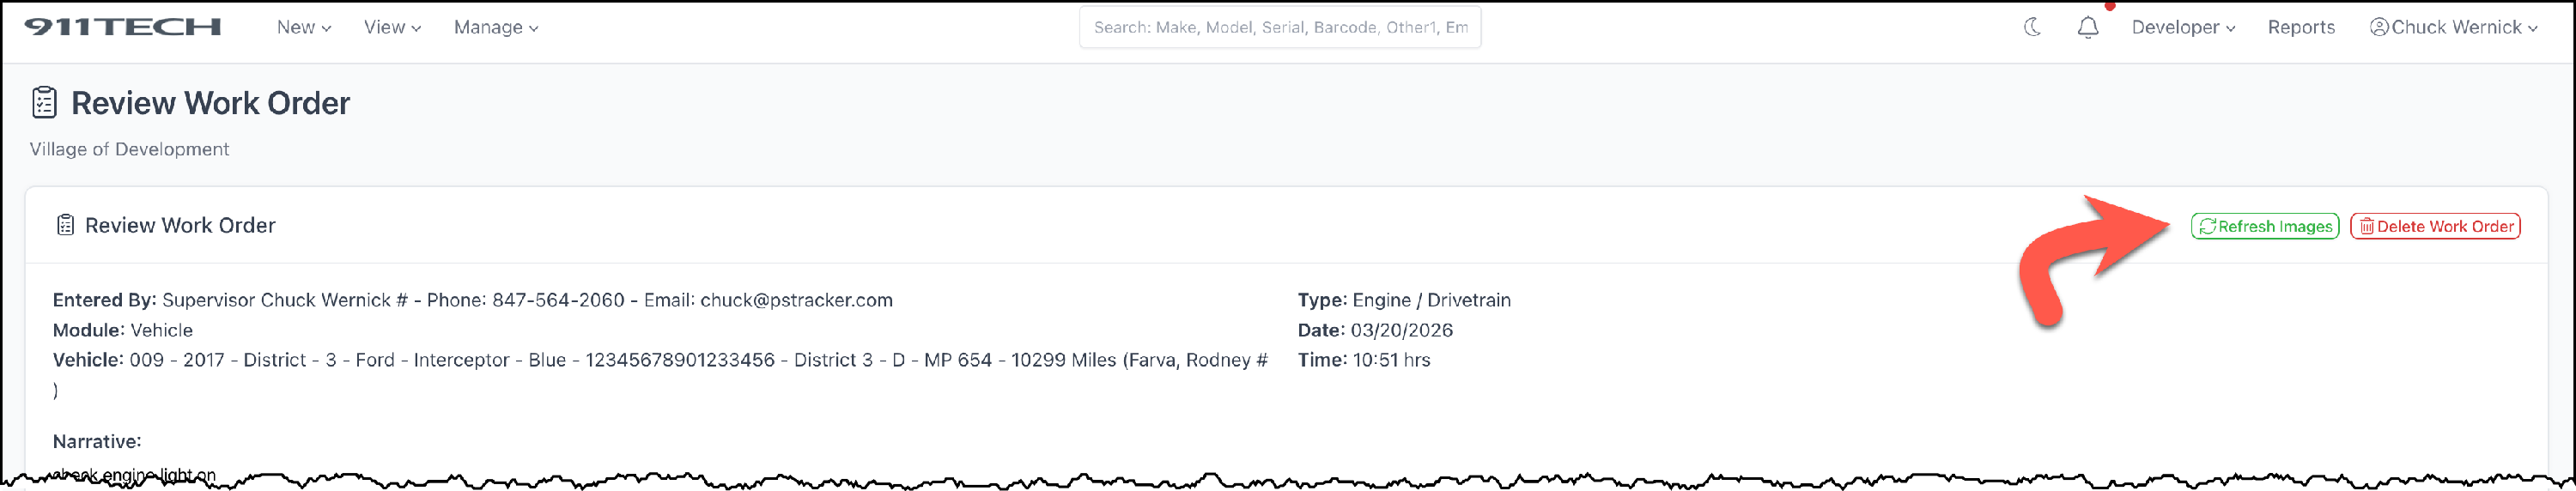Open the View dropdown menu
The width and height of the screenshot is (2576, 491).
(392, 27)
